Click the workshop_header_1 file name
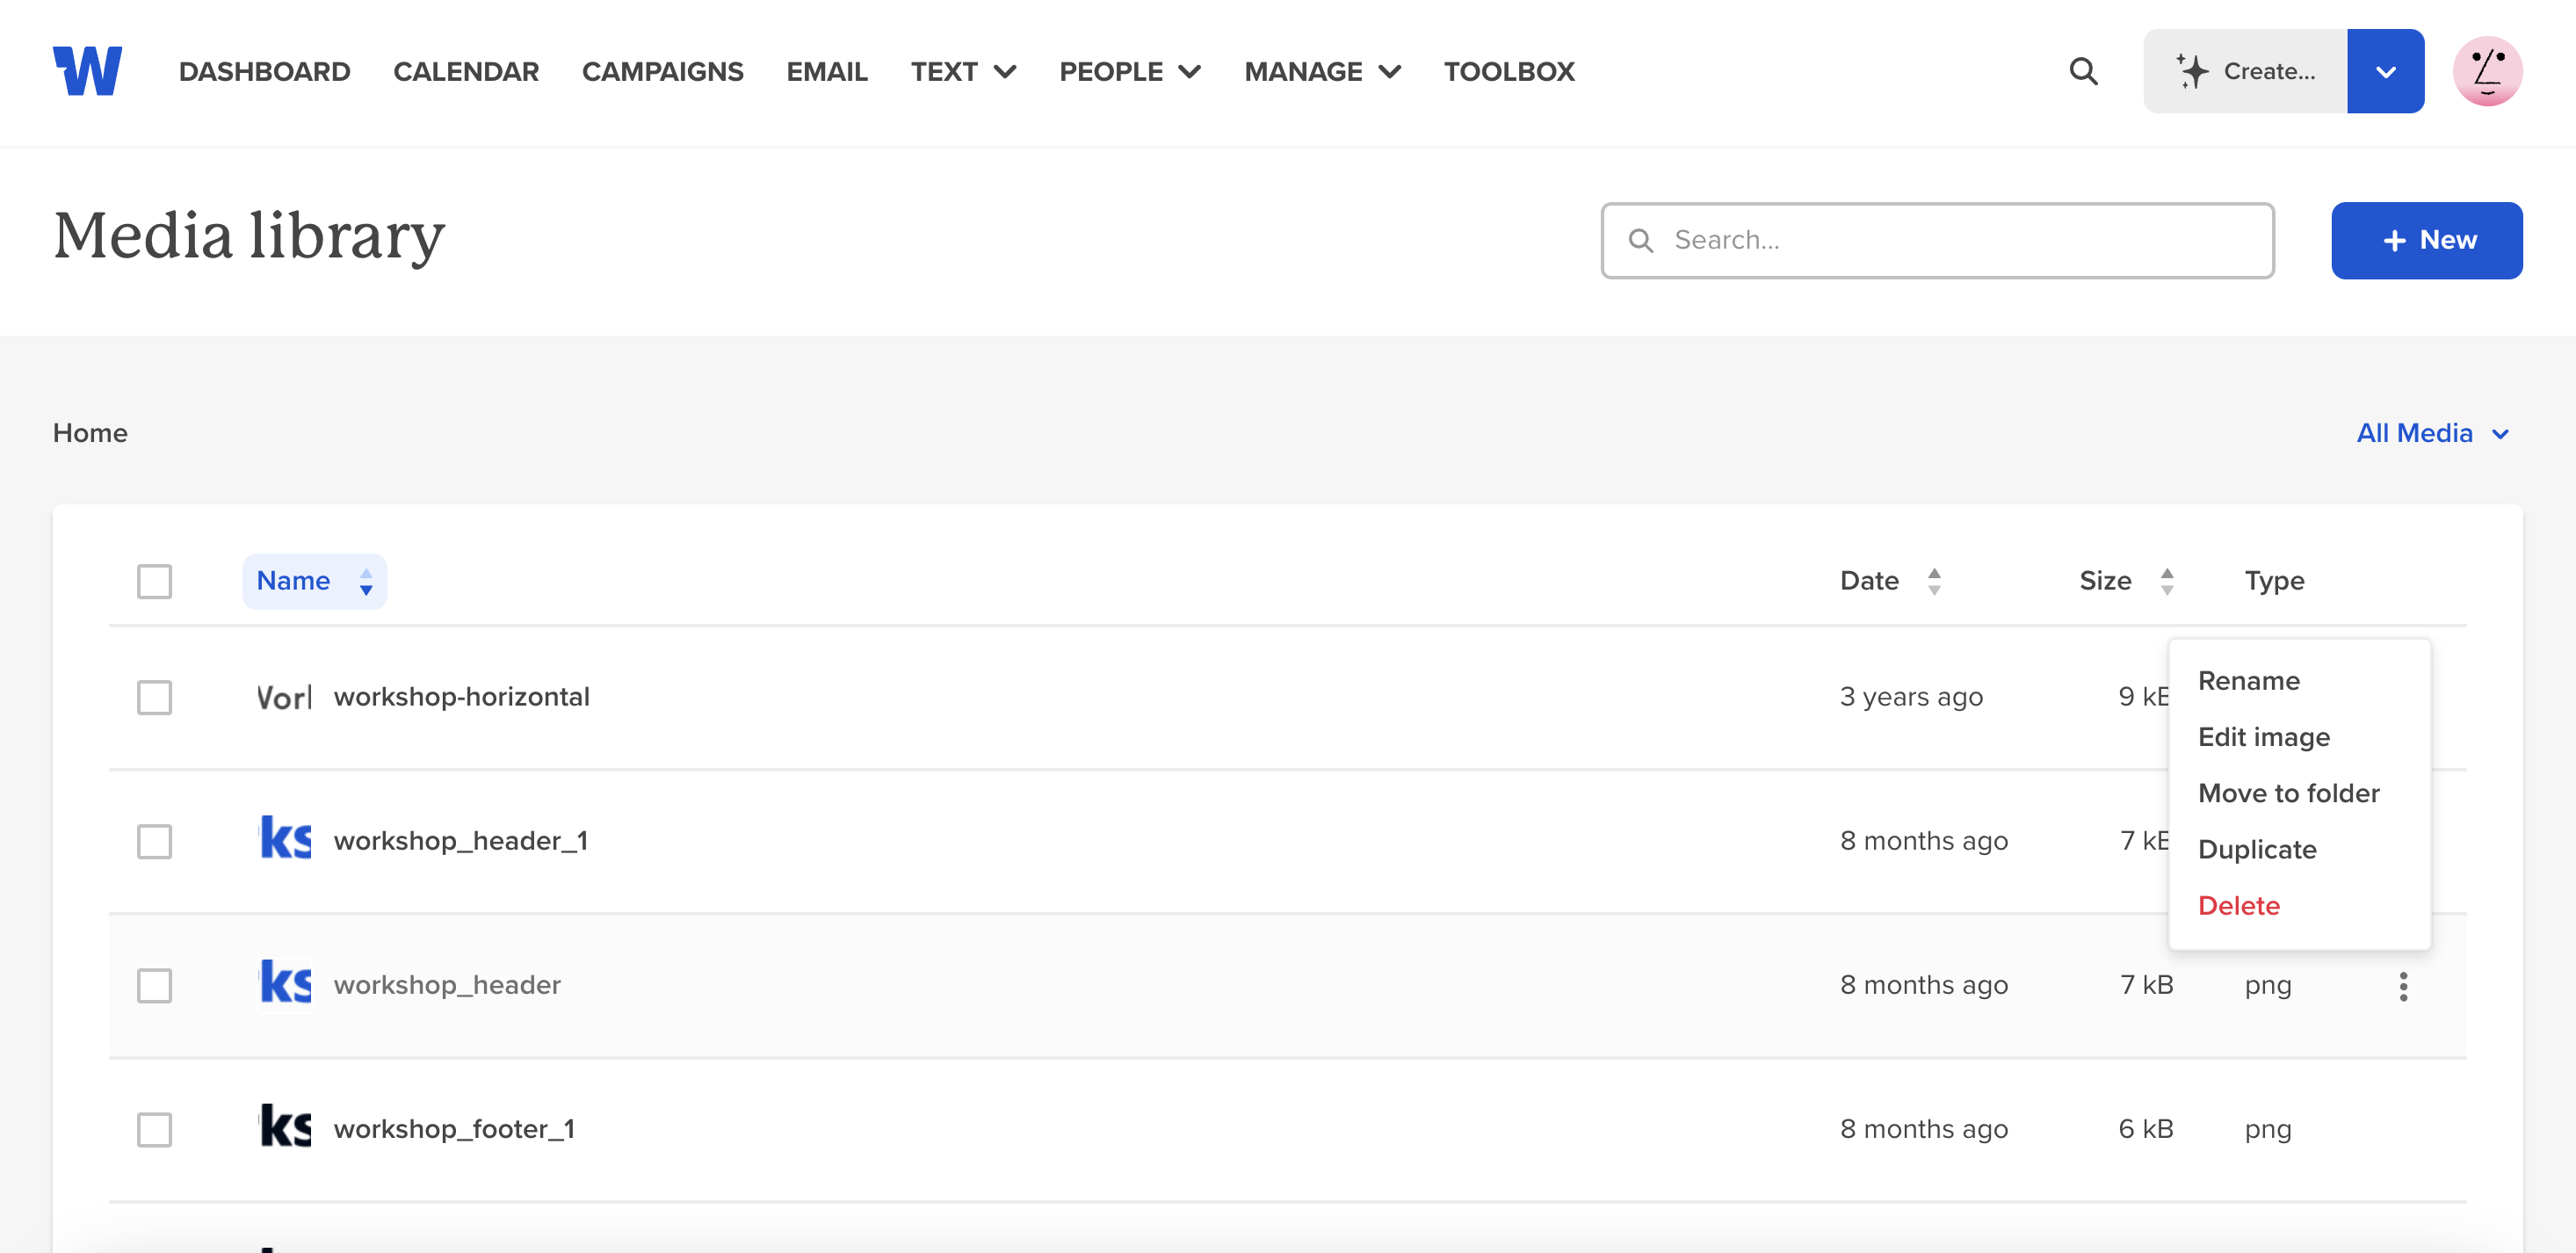Viewport: 2576px width, 1253px height. coord(460,841)
